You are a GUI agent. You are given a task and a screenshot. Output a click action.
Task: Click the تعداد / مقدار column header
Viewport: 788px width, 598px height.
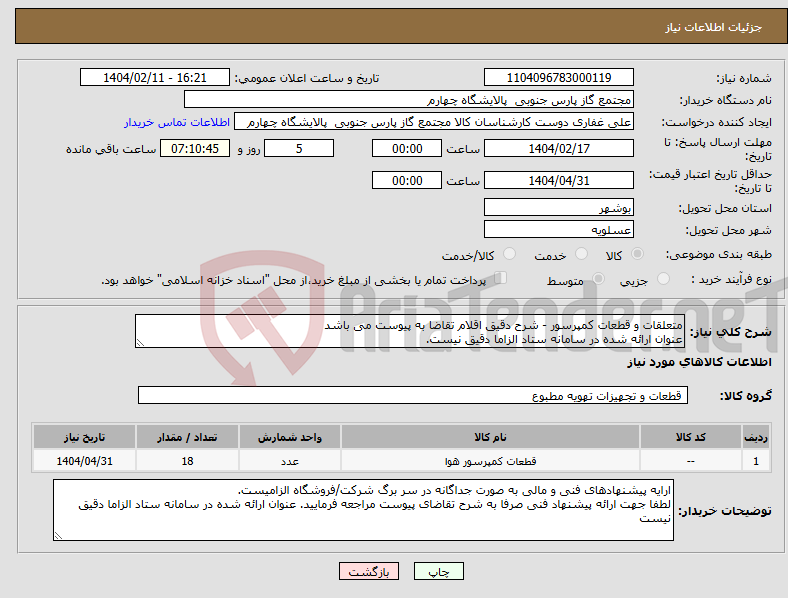pos(187,437)
